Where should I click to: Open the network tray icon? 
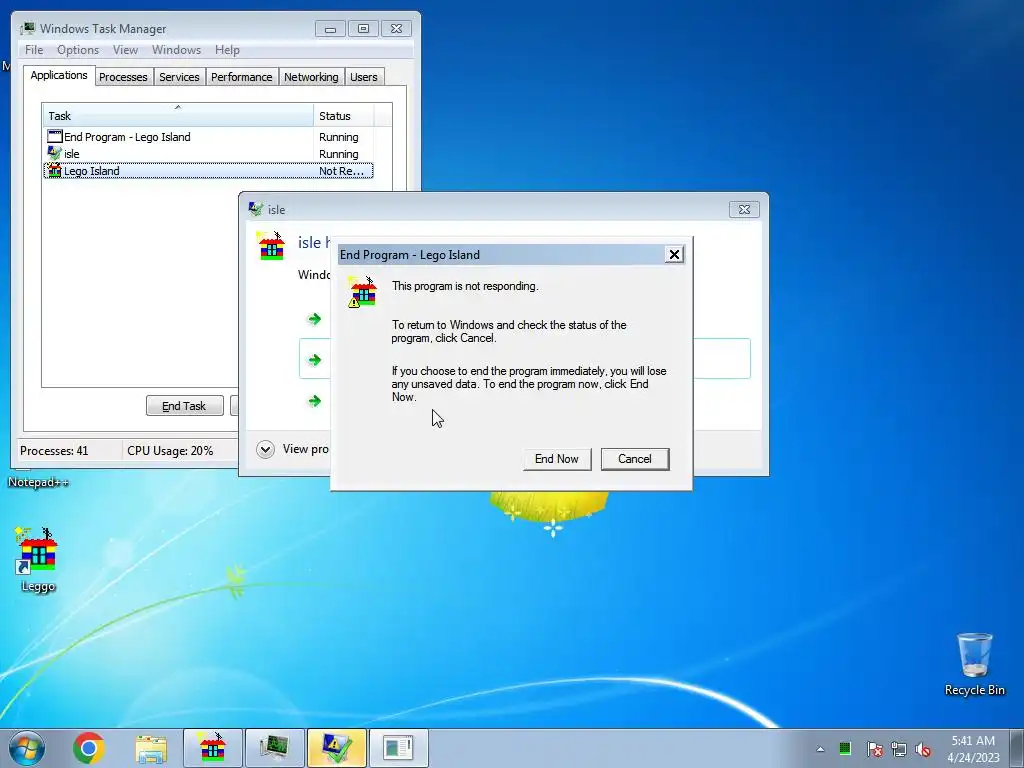tap(899, 749)
